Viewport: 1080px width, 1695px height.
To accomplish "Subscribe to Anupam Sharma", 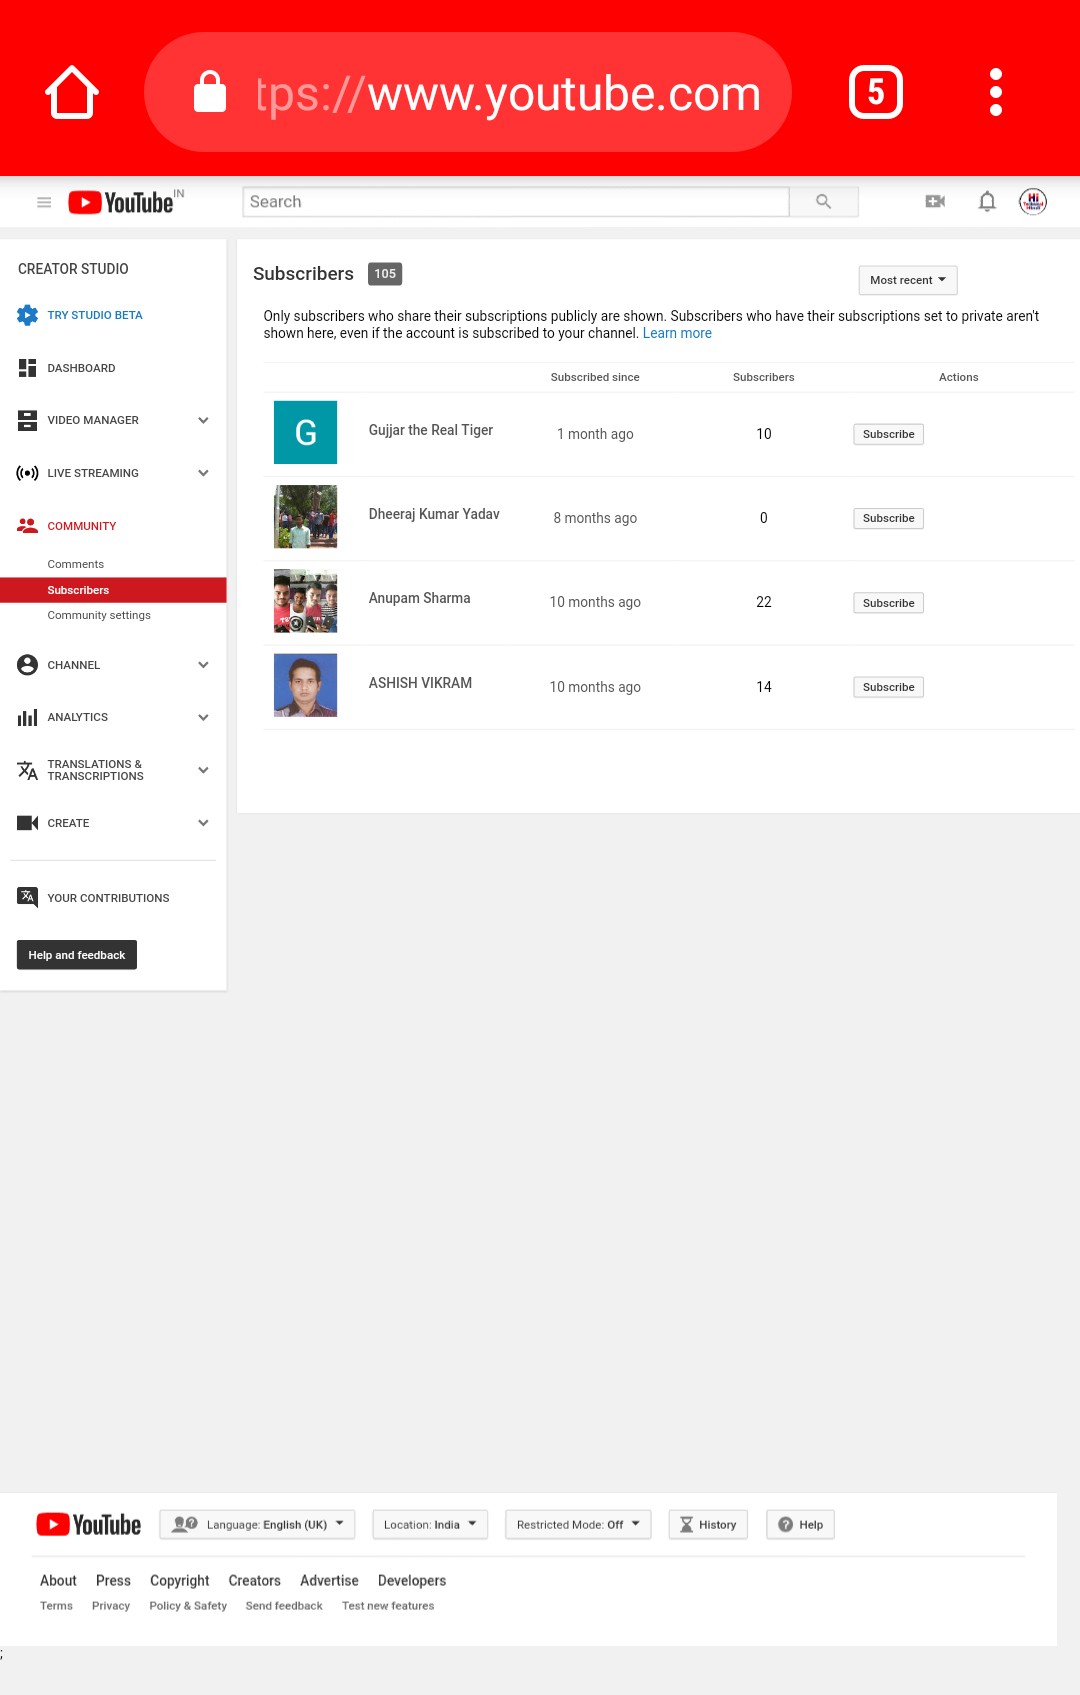I will [x=888, y=603].
